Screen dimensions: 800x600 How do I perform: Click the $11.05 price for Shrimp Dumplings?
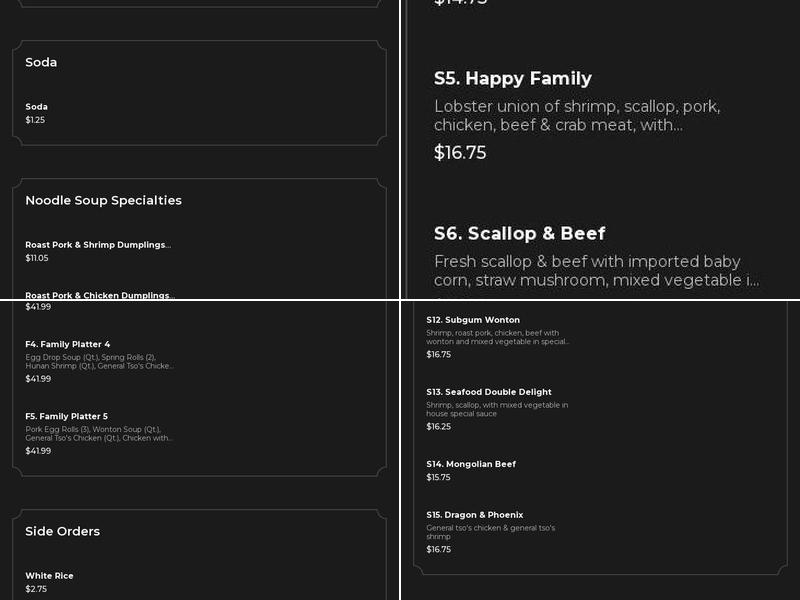pos(37,258)
